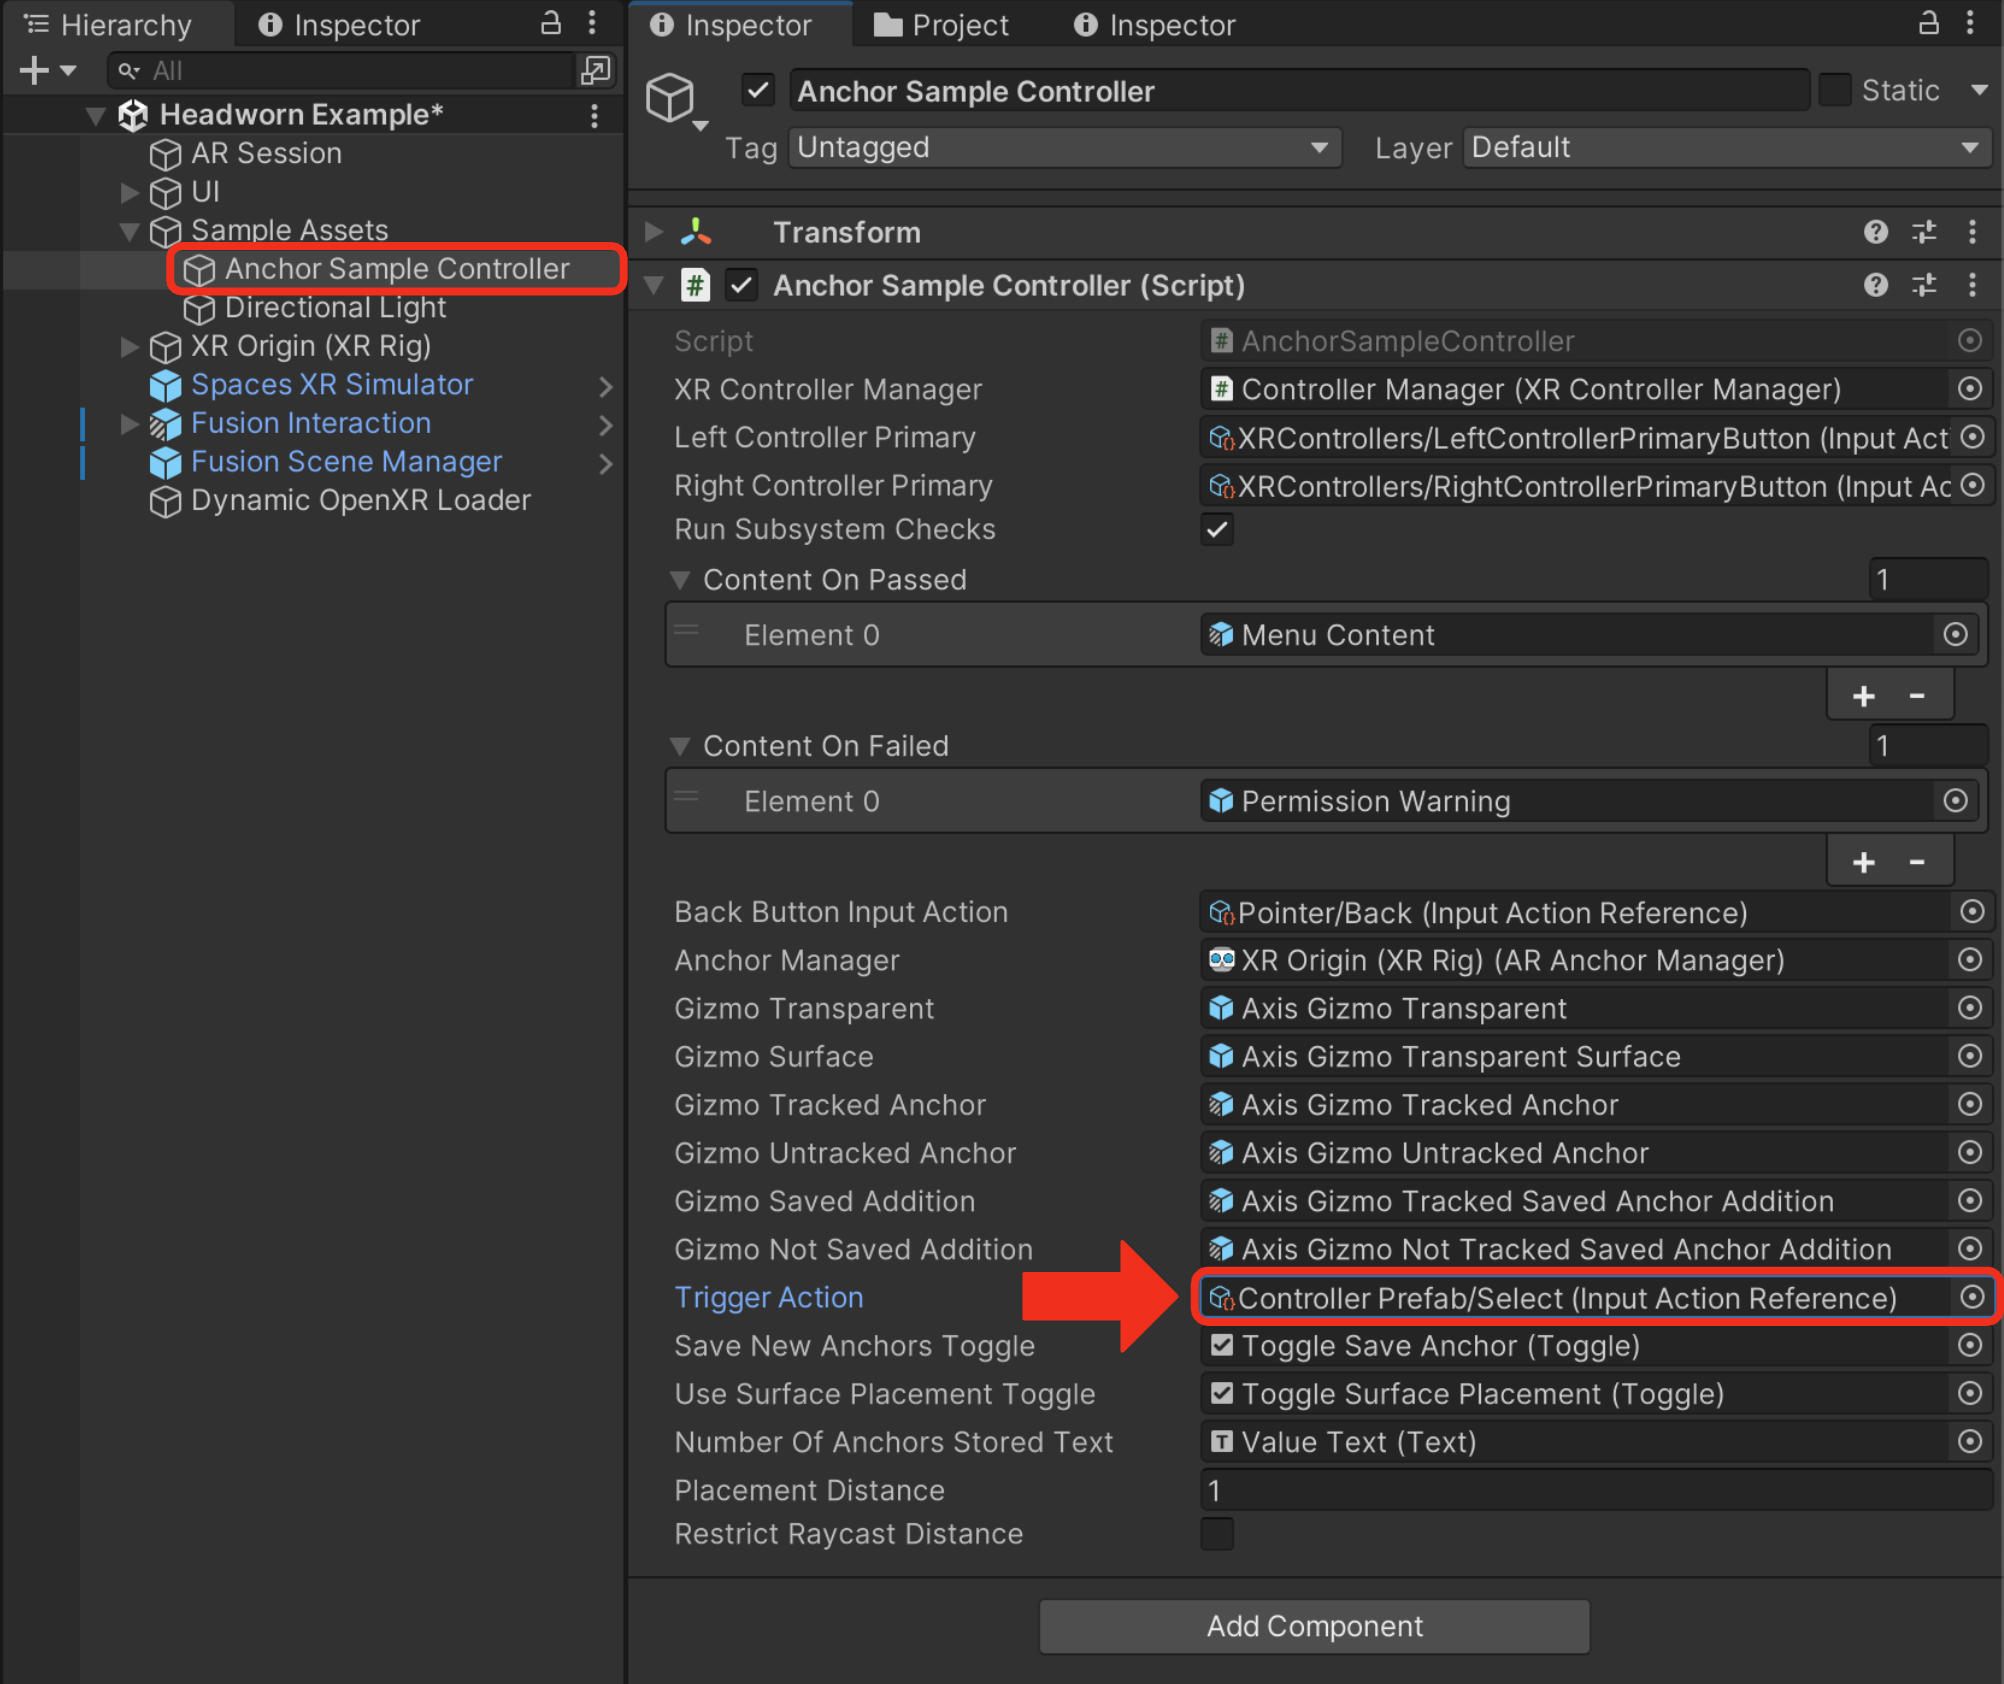The height and width of the screenshot is (1684, 2004).
Task: Open the Hierarchy create plus dropdown
Action: [x=47, y=70]
